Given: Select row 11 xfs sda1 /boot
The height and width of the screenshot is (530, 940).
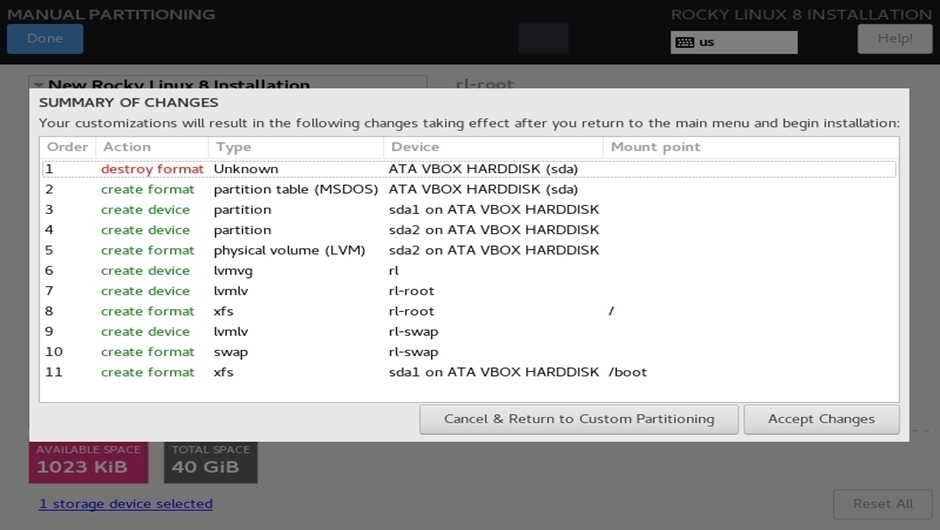Looking at the screenshot, I should click(469, 372).
